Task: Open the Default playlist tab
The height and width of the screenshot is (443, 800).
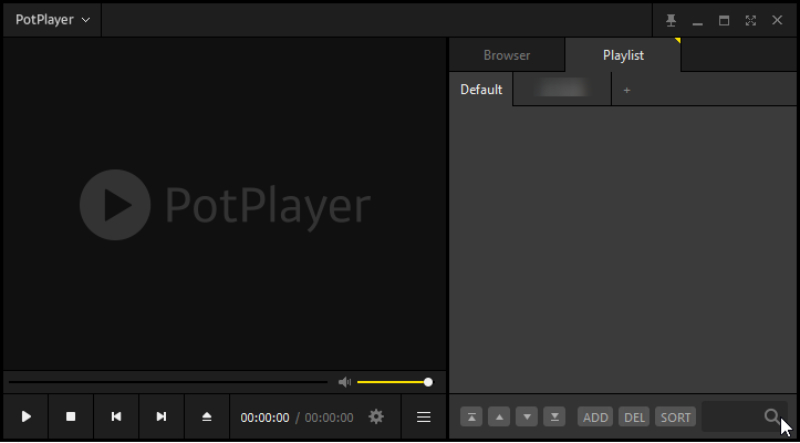Action: pos(481,89)
